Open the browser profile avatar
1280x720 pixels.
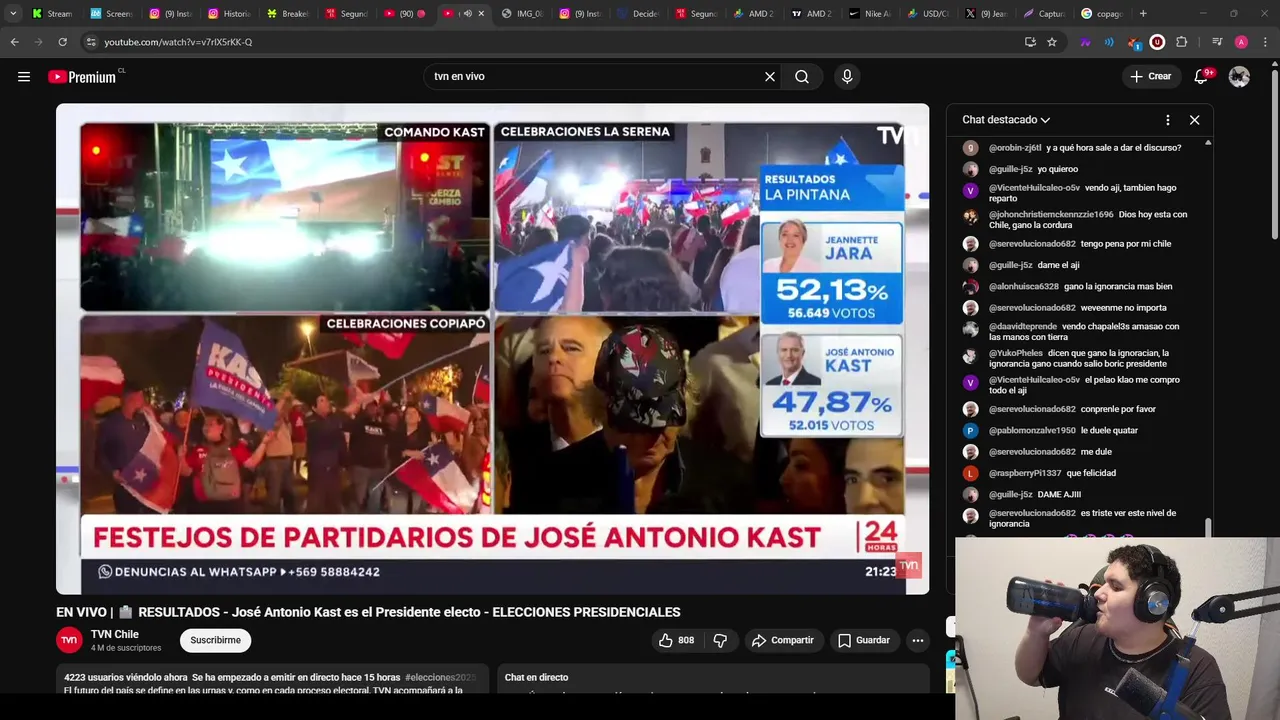pyautogui.click(x=1241, y=42)
